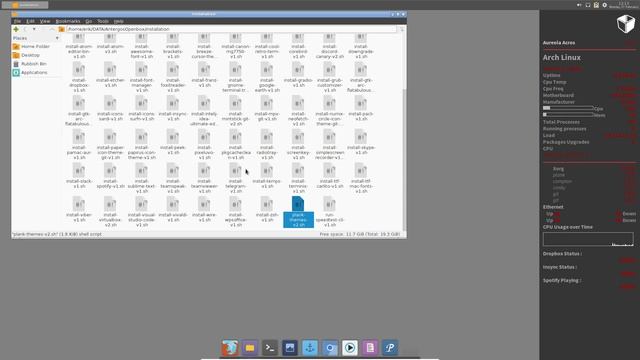Select install-telegram-v1.sh file
The height and width of the screenshot is (360, 640).
(236, 178)
